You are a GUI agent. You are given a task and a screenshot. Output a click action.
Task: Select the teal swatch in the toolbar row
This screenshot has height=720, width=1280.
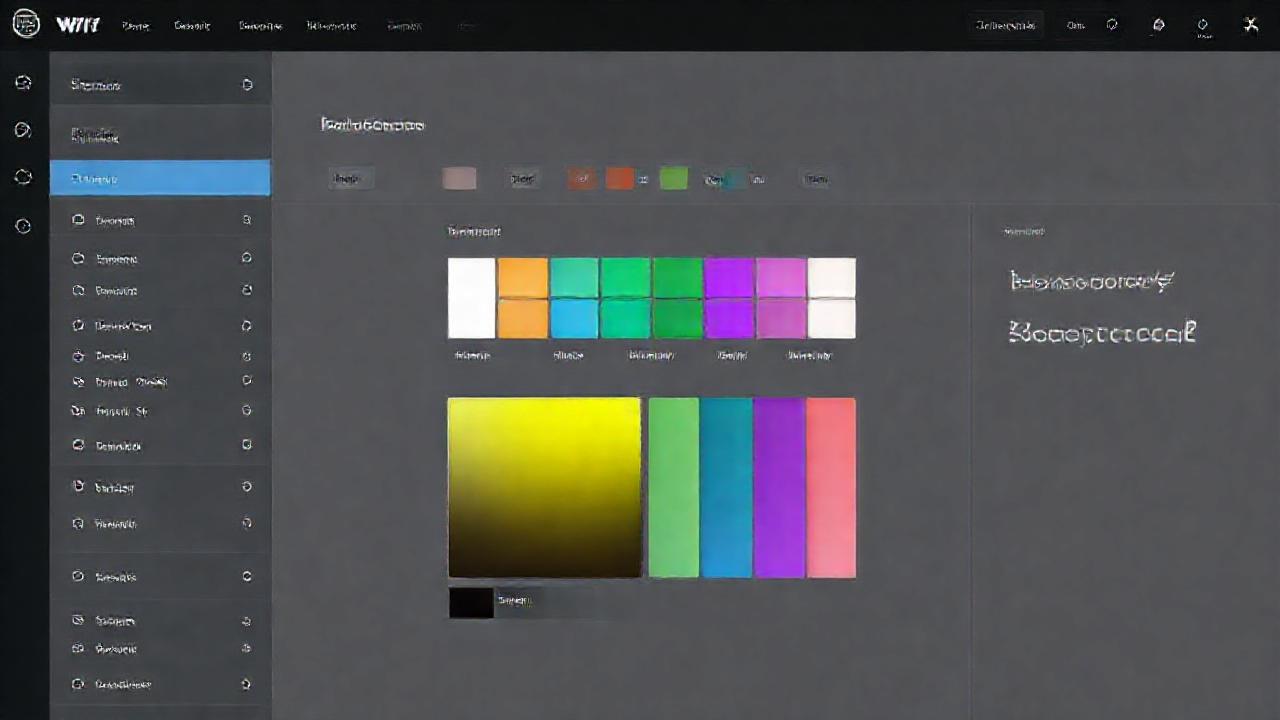click(735, 179)
